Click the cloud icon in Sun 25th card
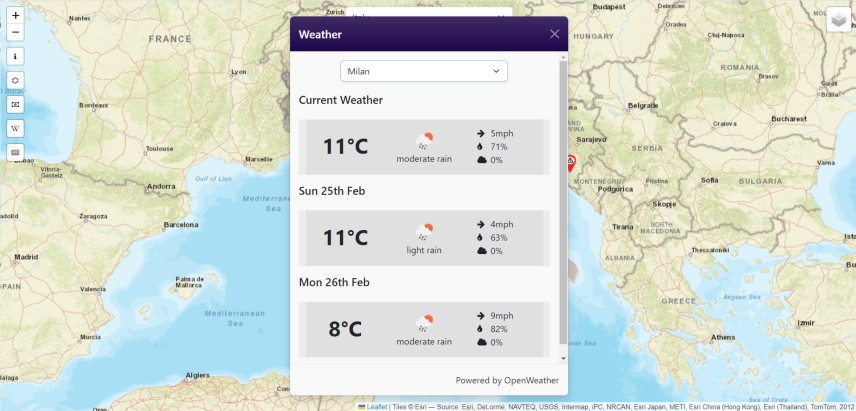The image size is (856, 411). [x=482, y=251]
